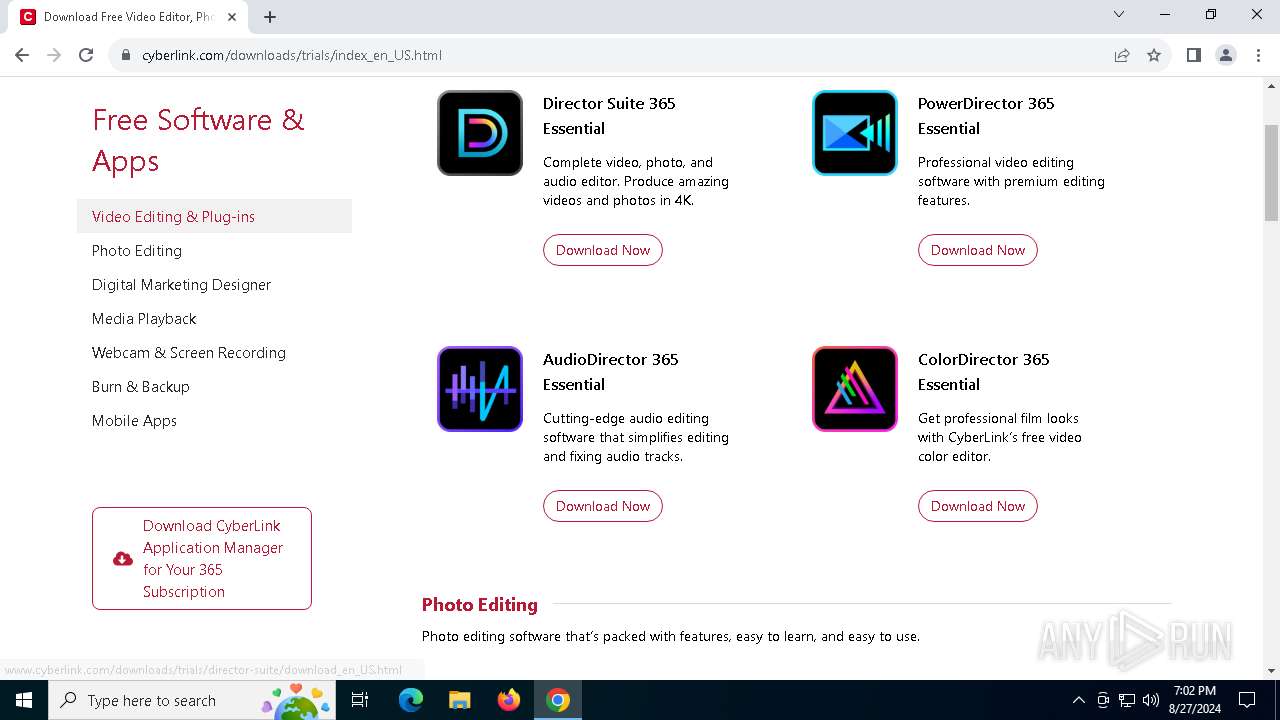The image size is (1280, 720).
Task: Download AudioDirector 365 Essential now
Action: pyautogui.click(x=603, y=506)
